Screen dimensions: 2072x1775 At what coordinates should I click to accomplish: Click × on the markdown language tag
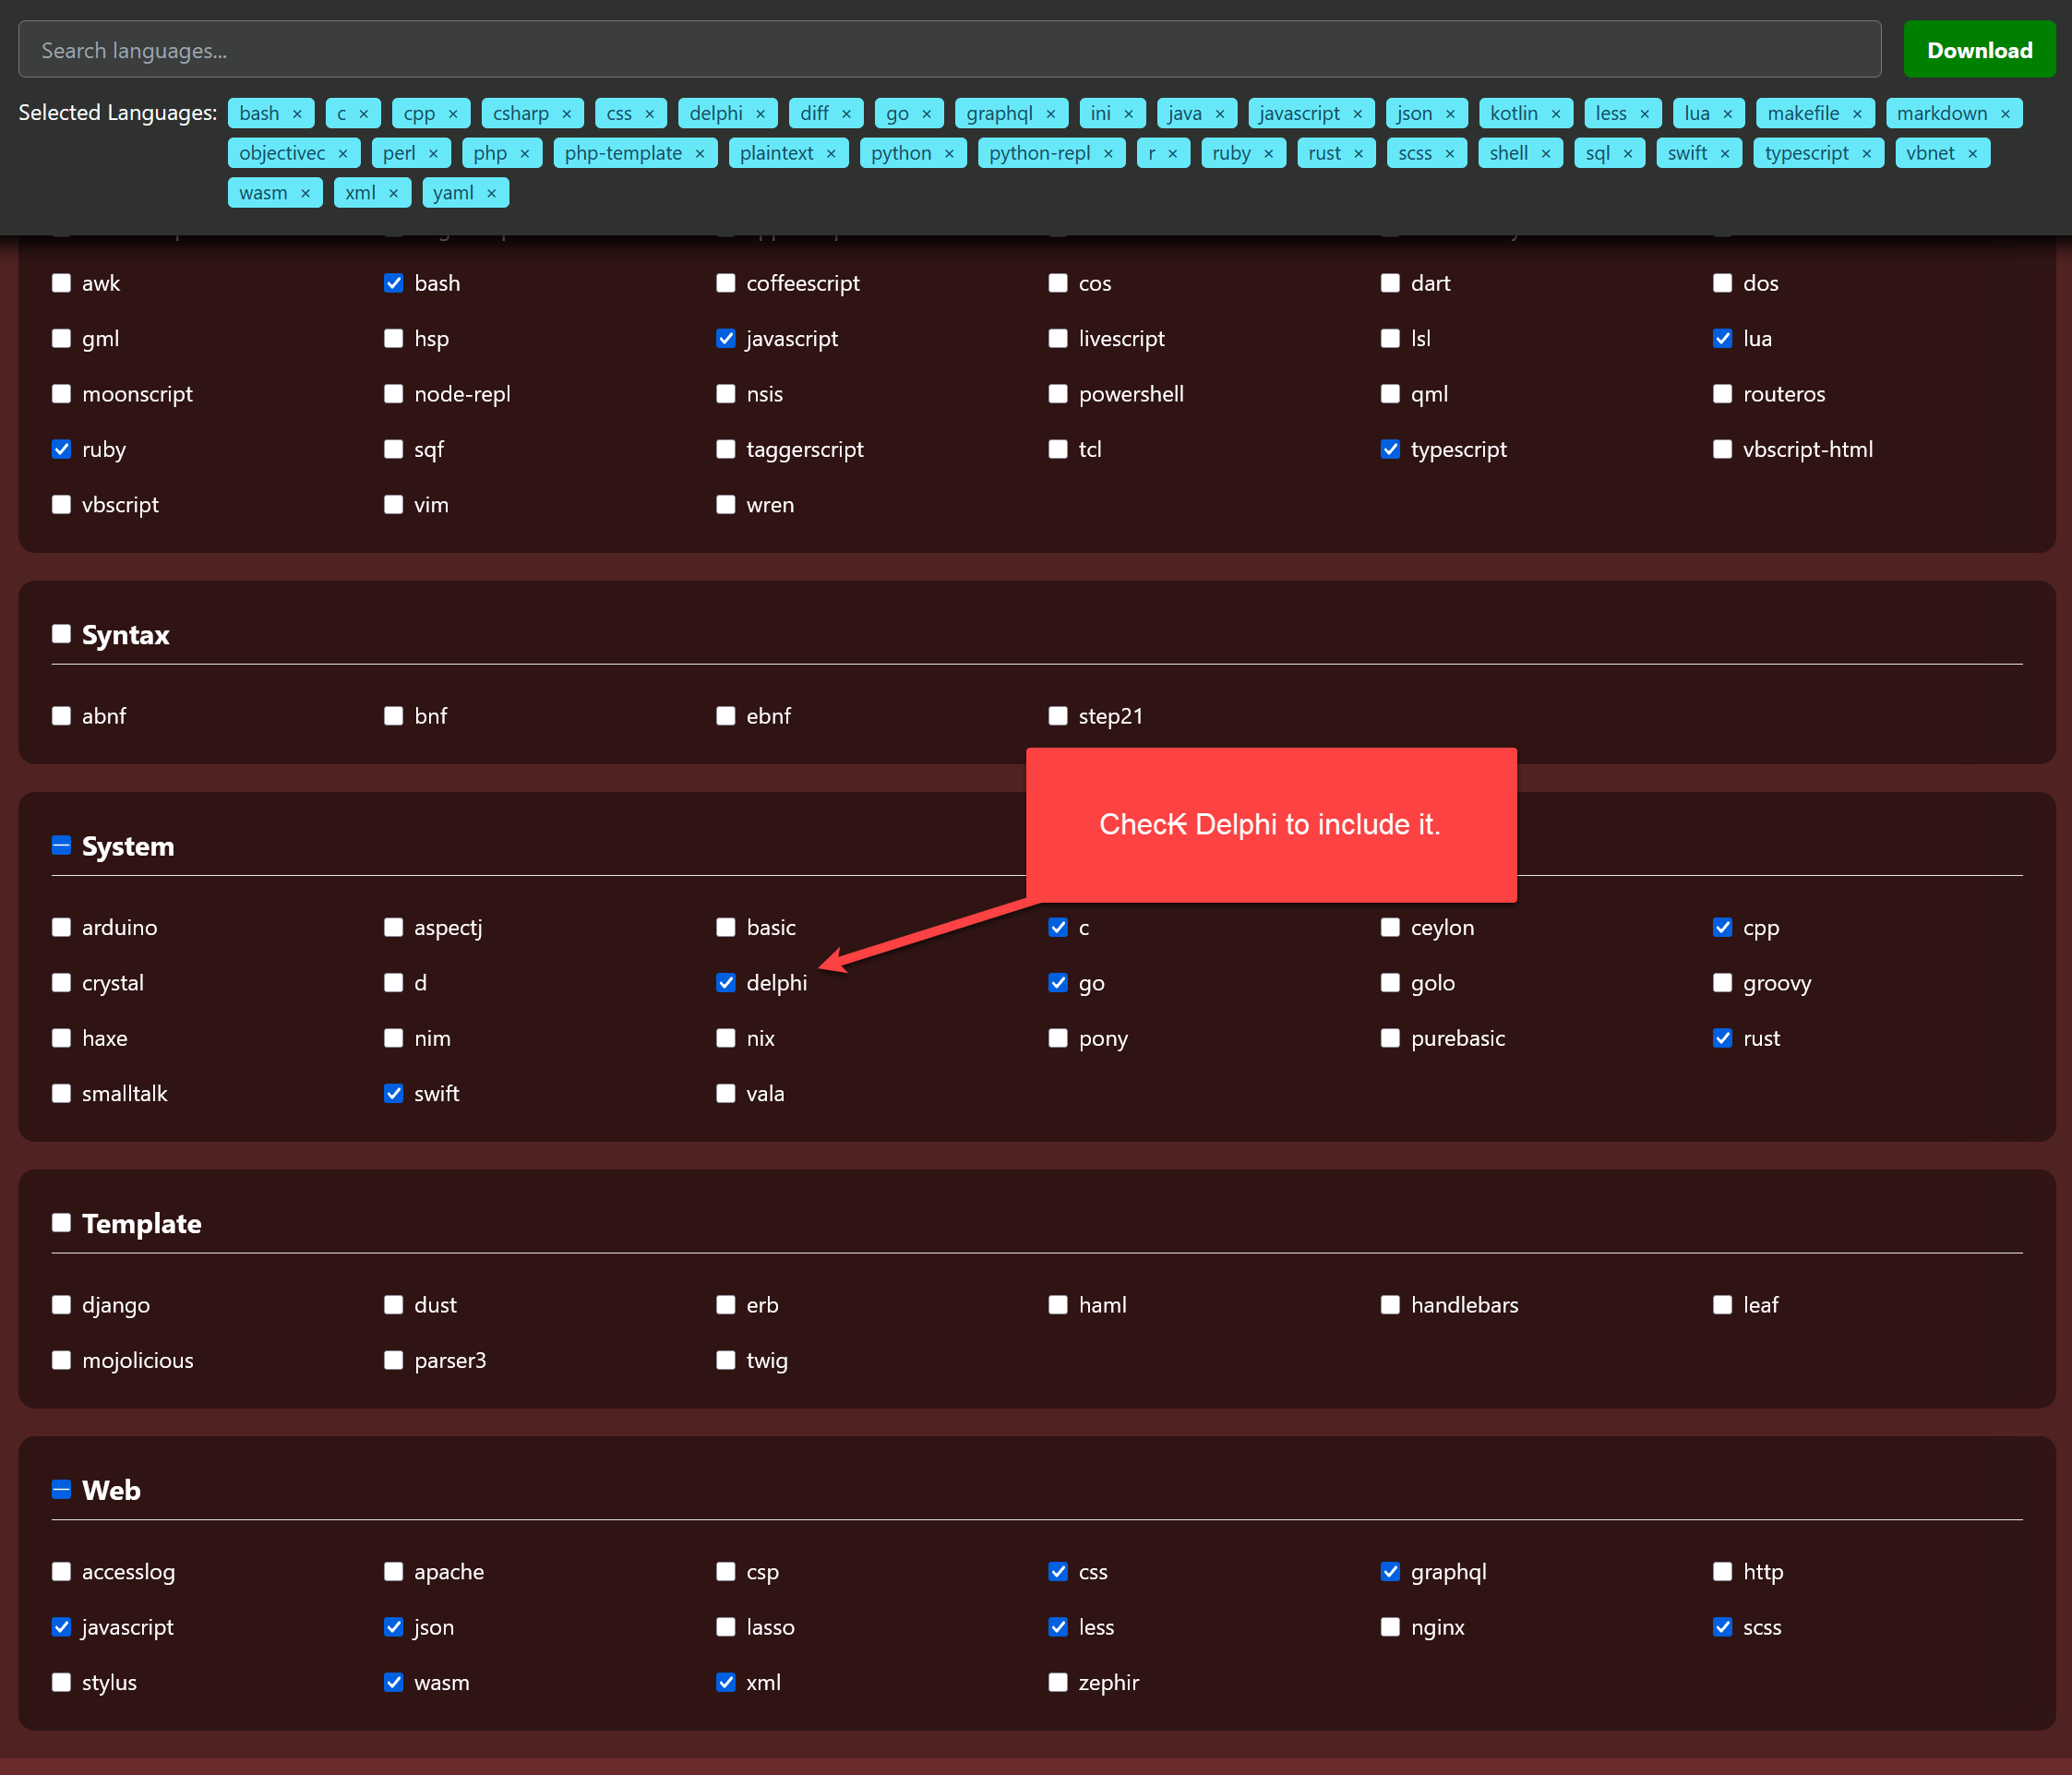coord(2005,114)
